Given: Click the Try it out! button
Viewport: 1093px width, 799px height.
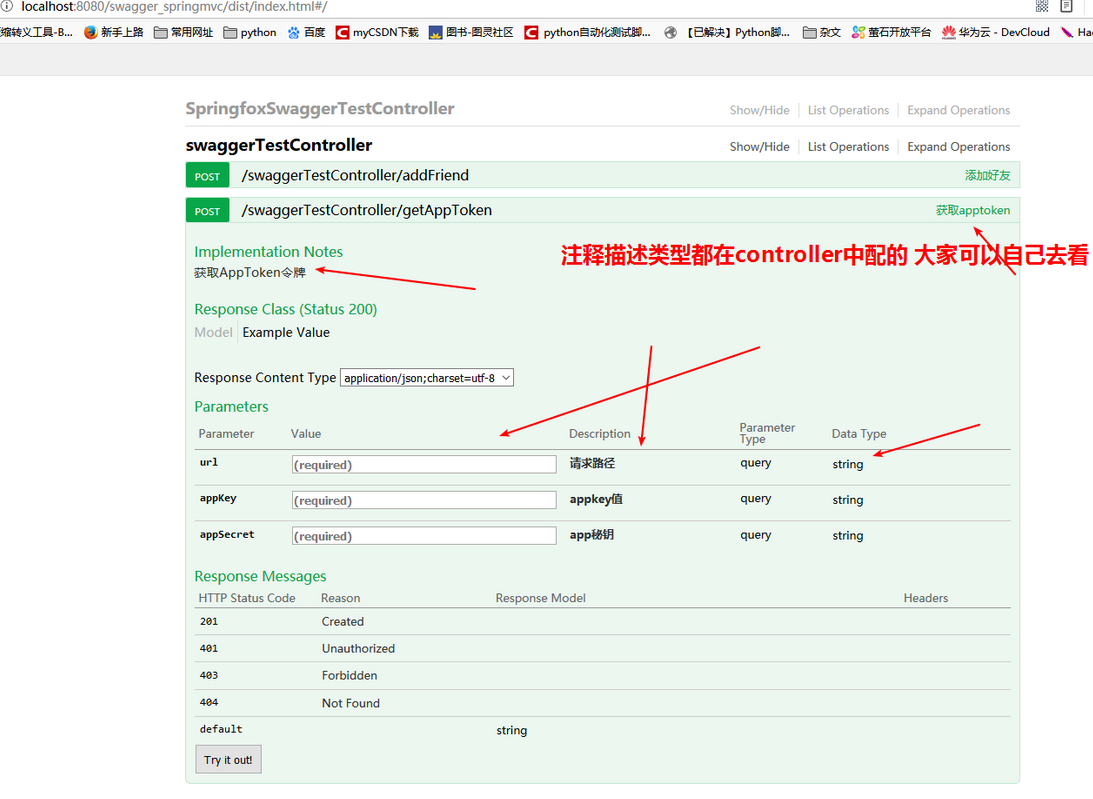Looking at the screenshot, I should pyautogui.click(x=228, y=760).
